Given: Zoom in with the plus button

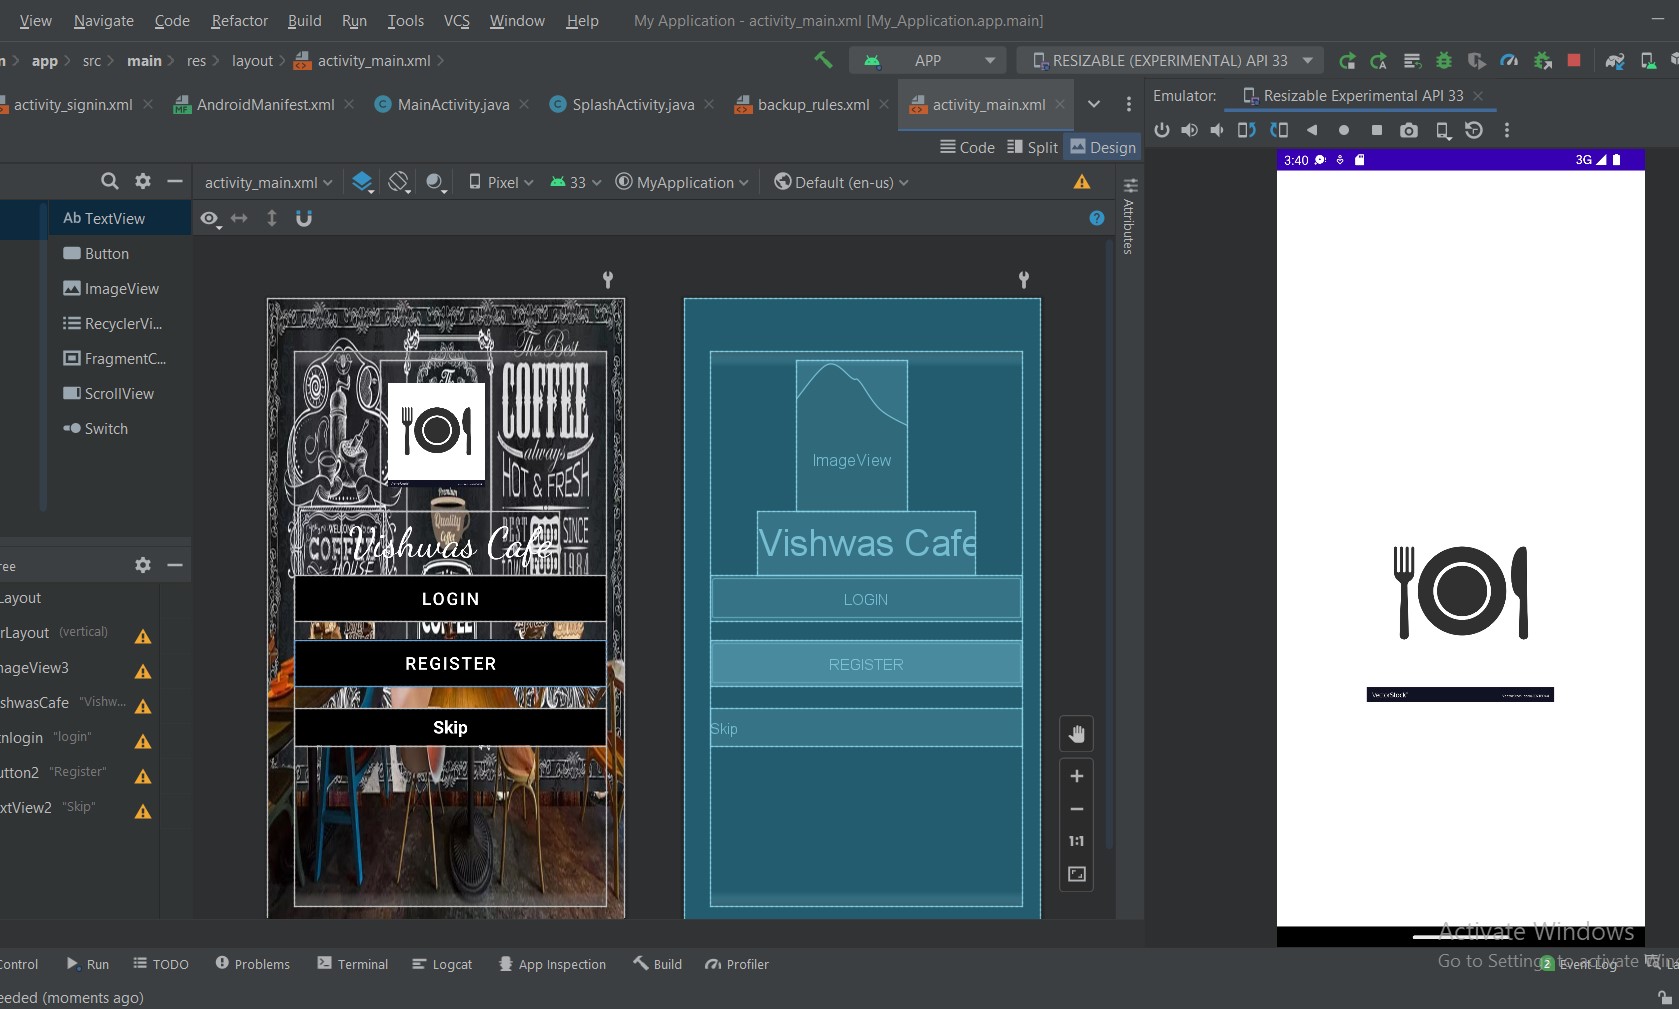Looking at the screenshot, I should coord(1076,776).
